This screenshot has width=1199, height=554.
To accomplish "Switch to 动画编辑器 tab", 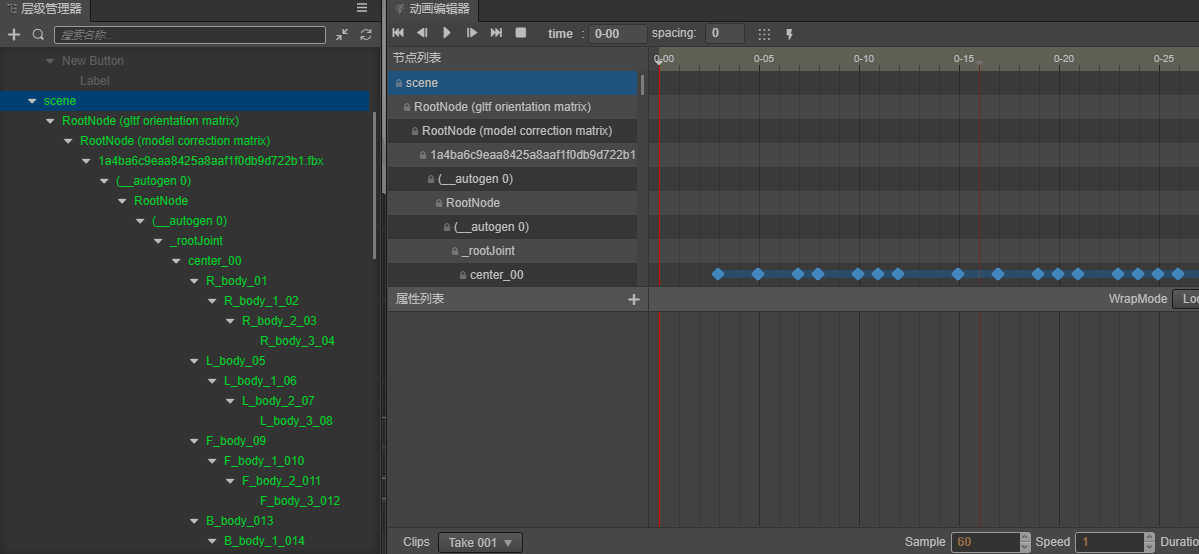I will [433, 9].
